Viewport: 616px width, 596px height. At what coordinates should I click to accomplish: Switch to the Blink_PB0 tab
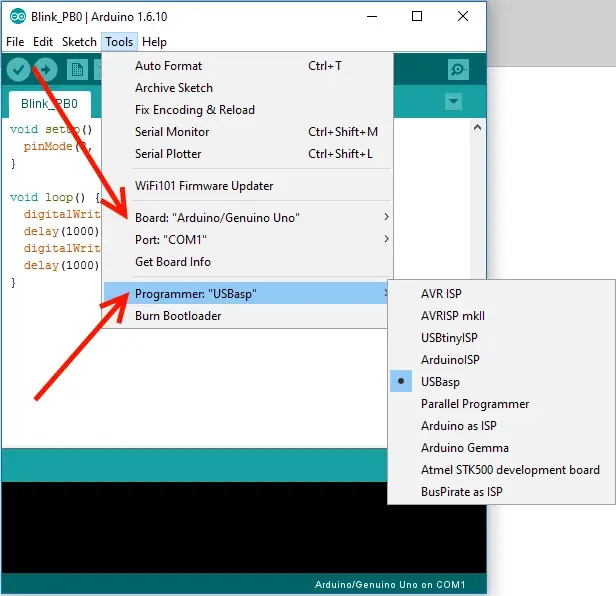[x=49, y=103]
